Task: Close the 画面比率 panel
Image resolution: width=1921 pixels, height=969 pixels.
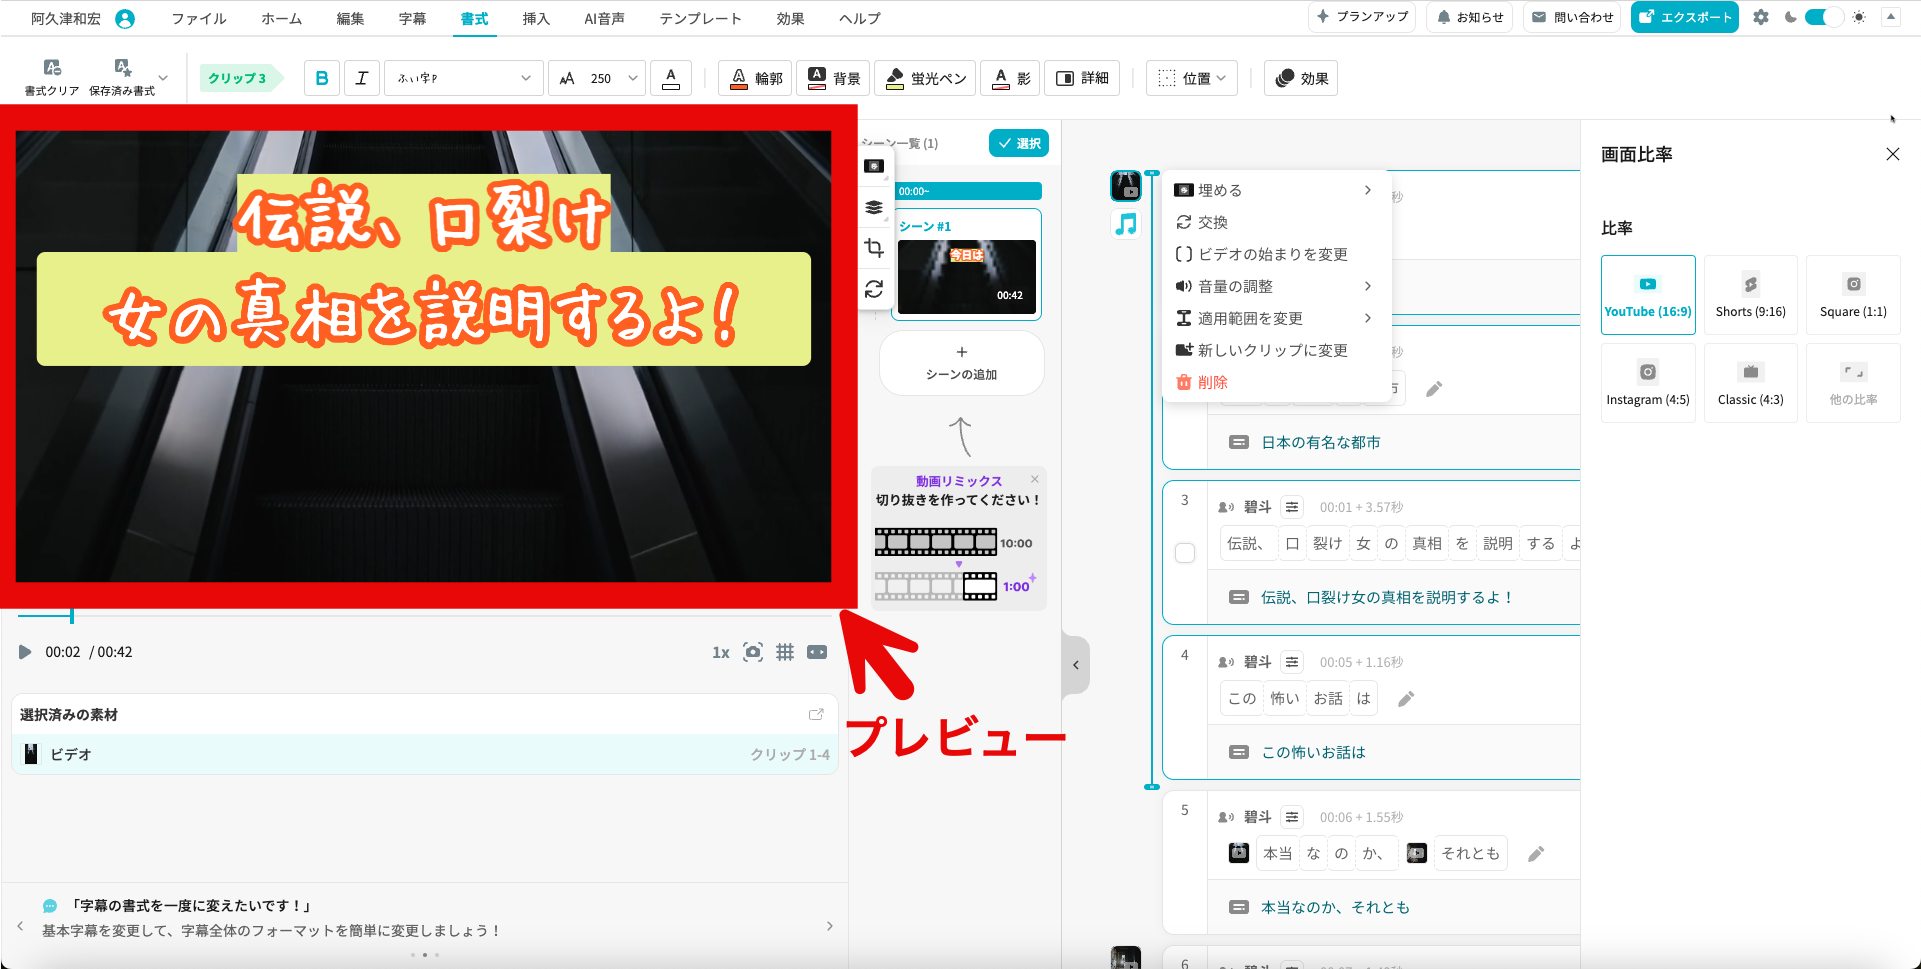Action: pos(1892,154)
